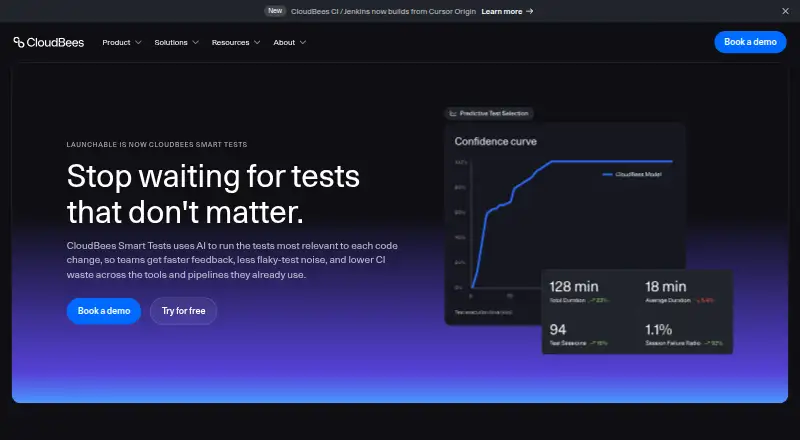This screenshot has height=440, width=800.
Task: Click the Predictive Test Selection tag
Action: click(x=489, y=113)
